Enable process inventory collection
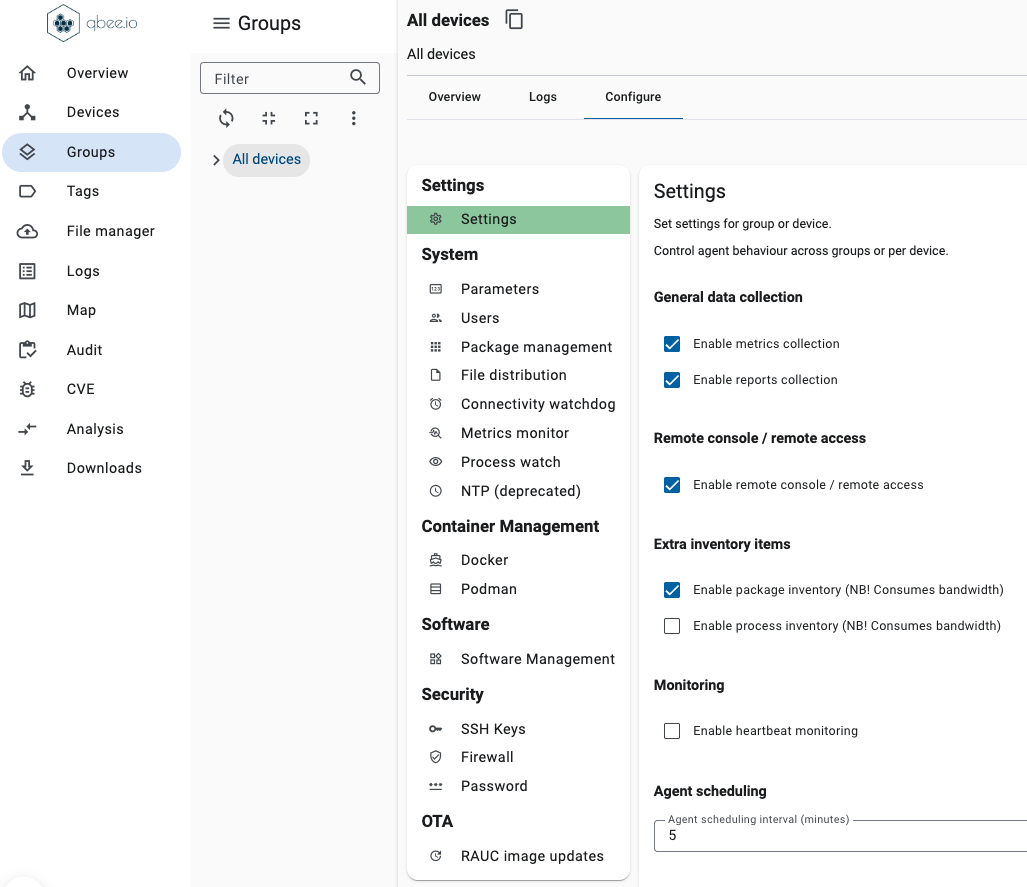The height and width of the screenshot is (887, 1027). [x=671, y=625]
